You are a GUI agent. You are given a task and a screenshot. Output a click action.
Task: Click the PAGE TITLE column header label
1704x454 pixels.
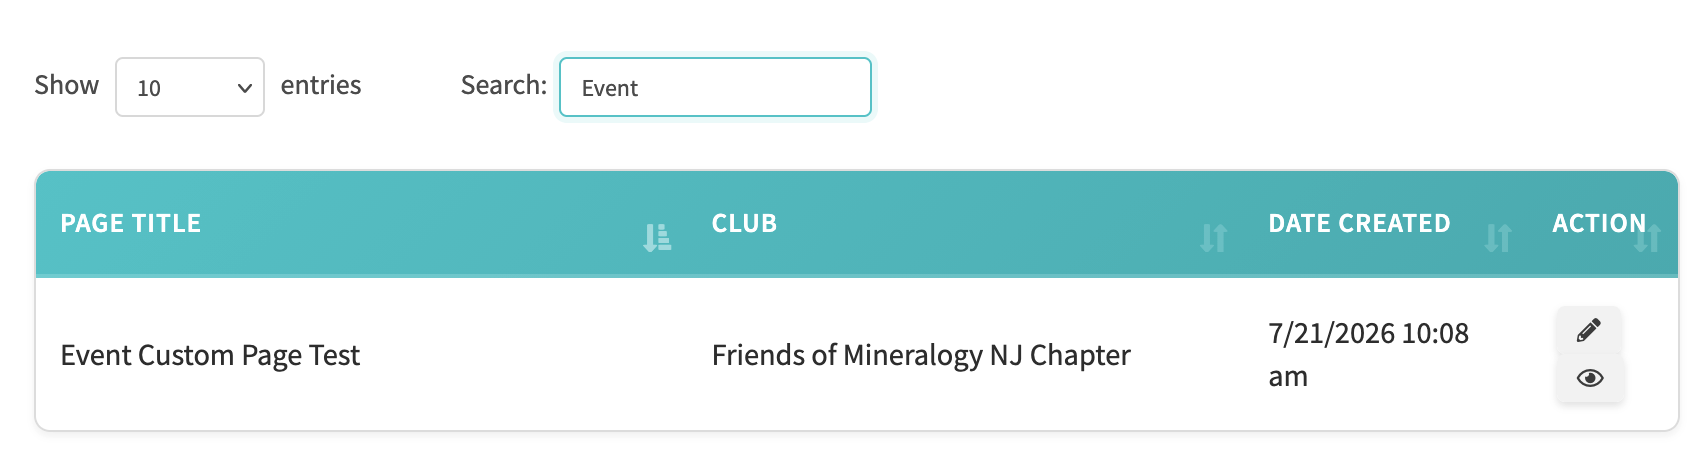coord(131,223)
